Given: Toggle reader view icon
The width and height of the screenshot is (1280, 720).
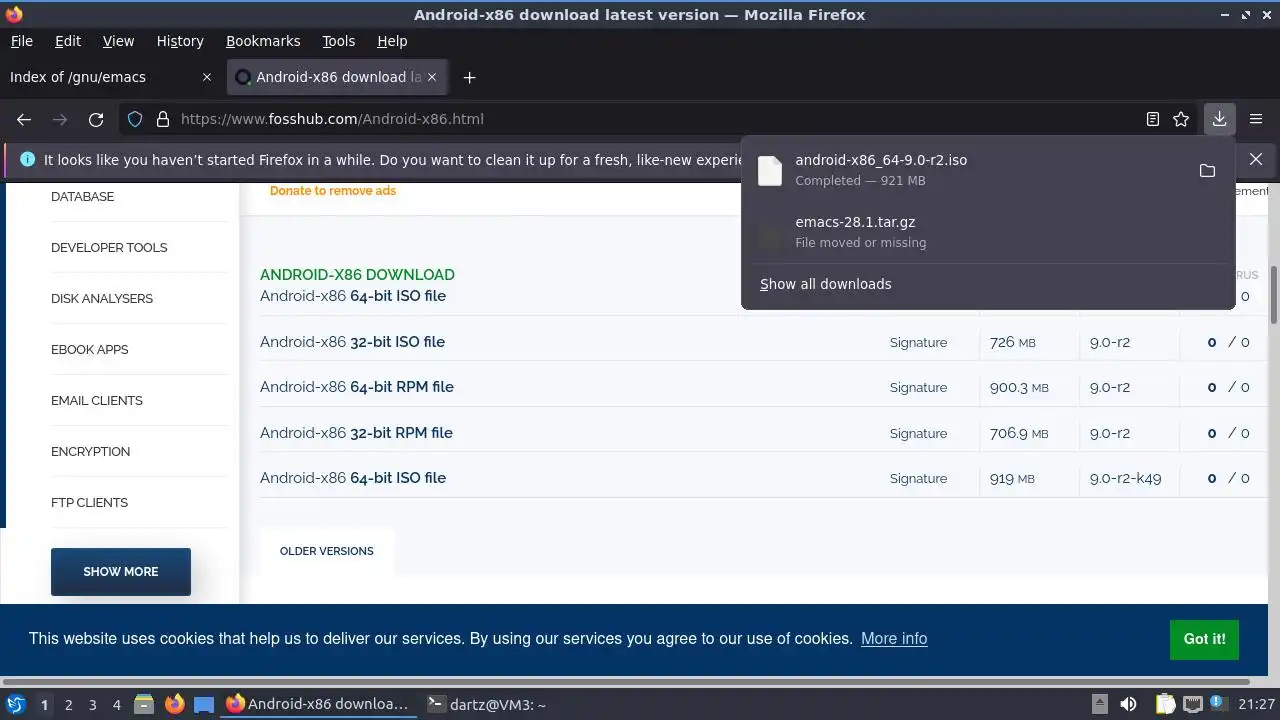Looking at the screenshot, I should coord(1153,119).
